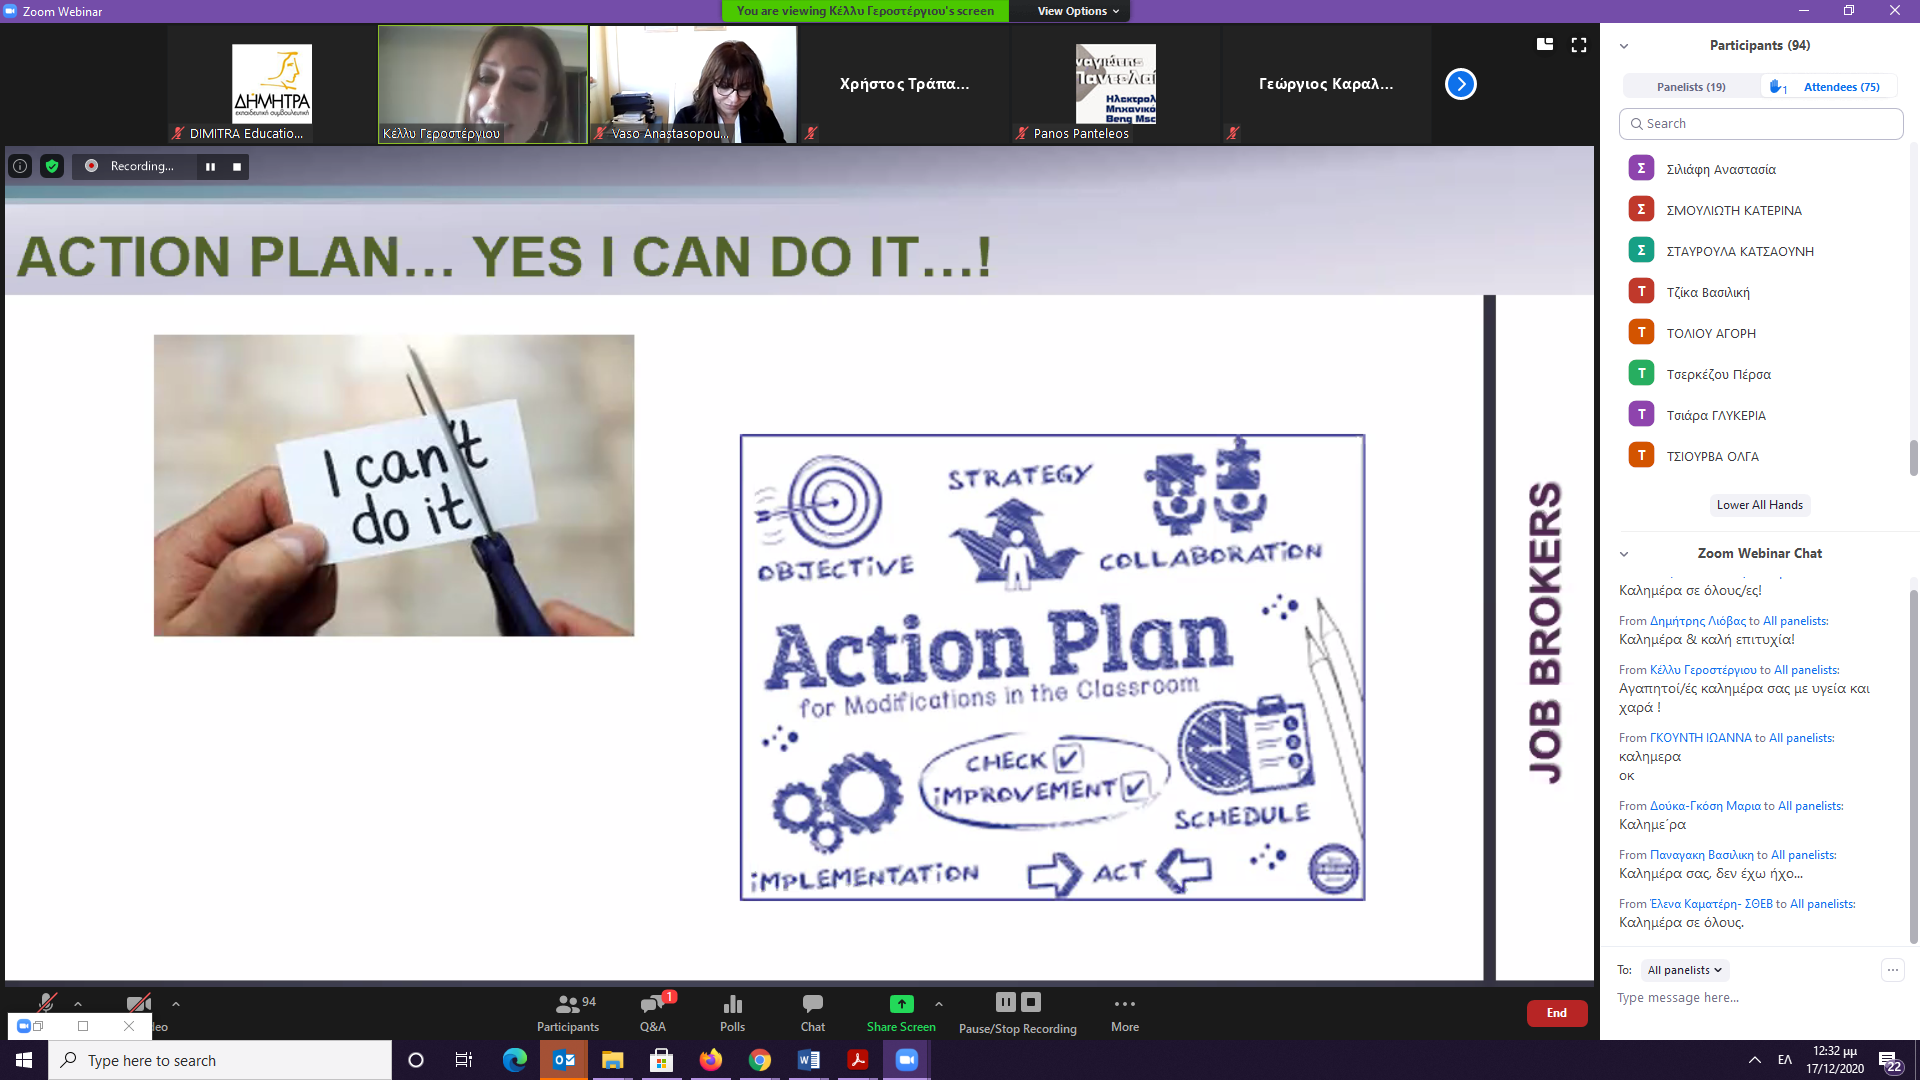Pause recording from the top-left recording bar
The height and width of the screenshot is (1080, 1920).
coord(210,166)
